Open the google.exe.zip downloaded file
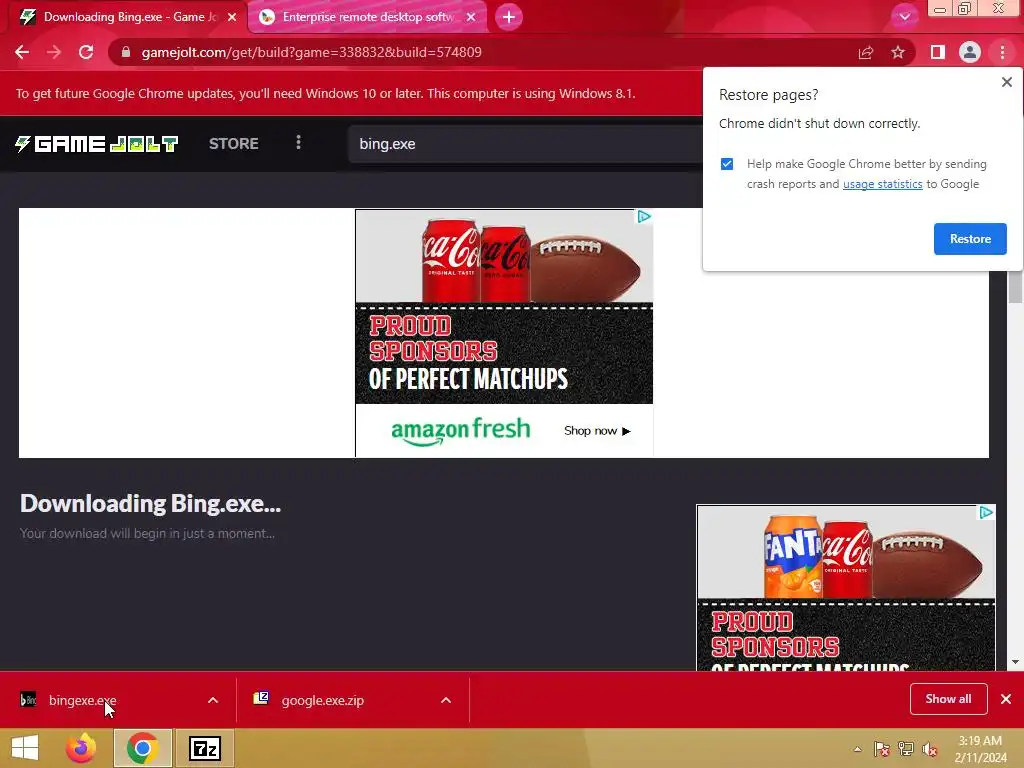Screen dimensions: 1024x768 coord(323,700)
